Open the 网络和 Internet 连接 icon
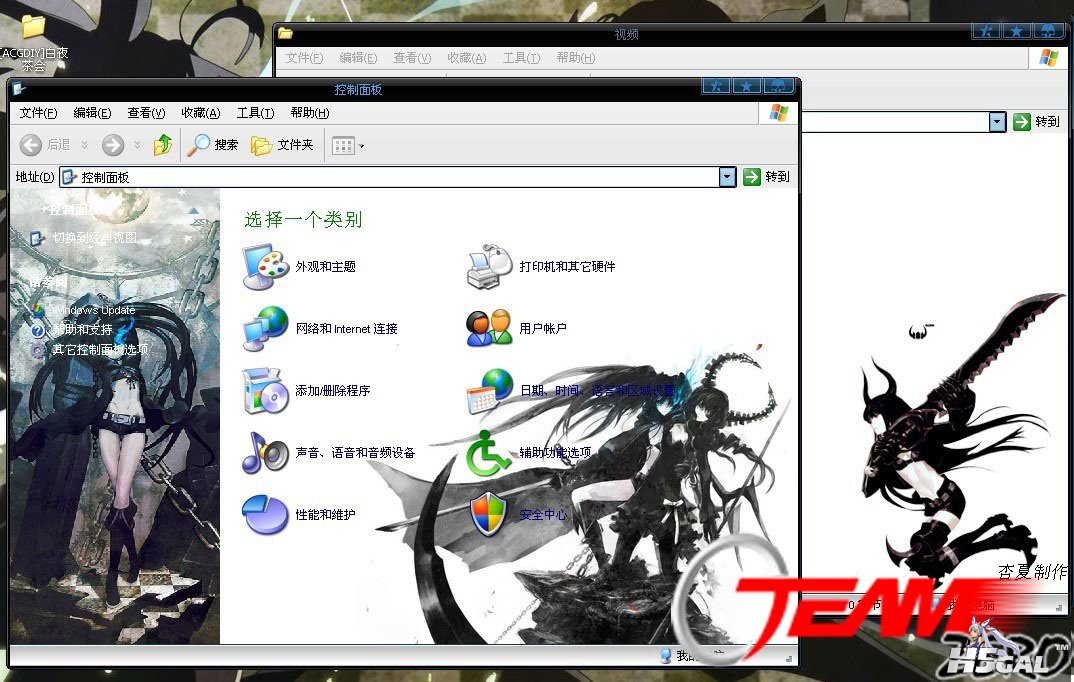The height and width of the screenshot is (682, 1074). pos(266,329)
